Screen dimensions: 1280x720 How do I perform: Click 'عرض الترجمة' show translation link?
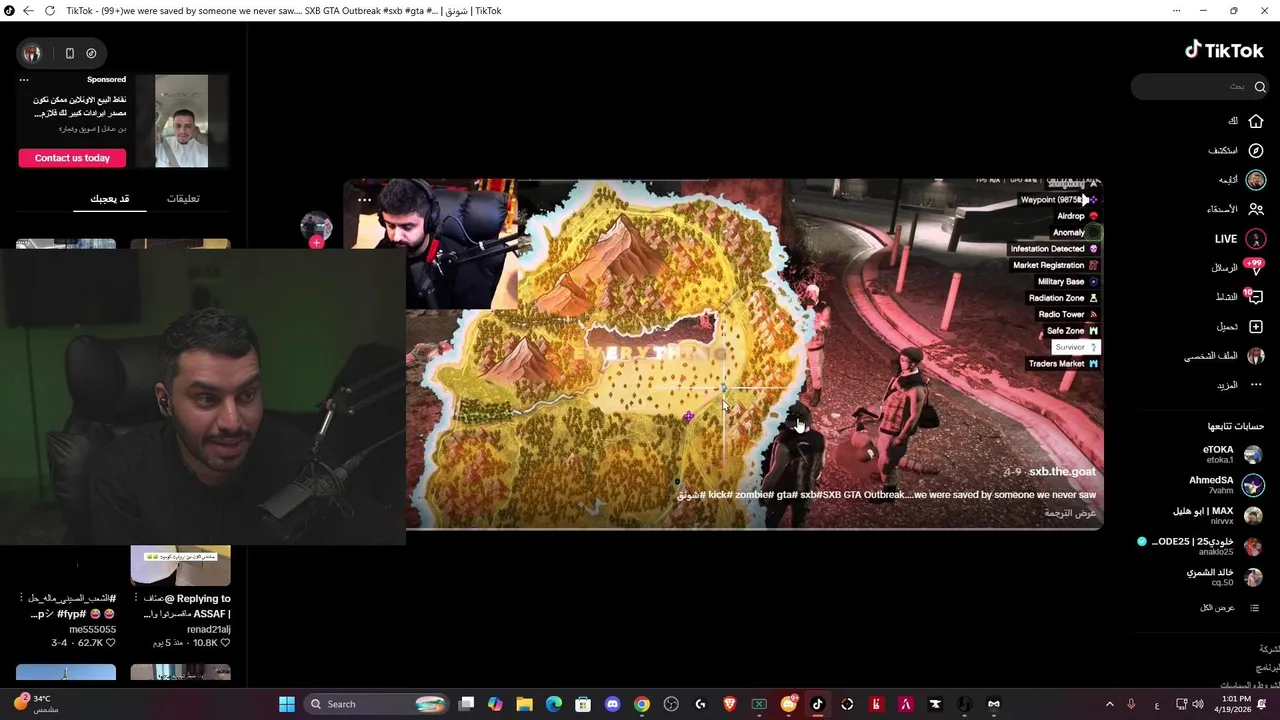(x=1071, y=514)
